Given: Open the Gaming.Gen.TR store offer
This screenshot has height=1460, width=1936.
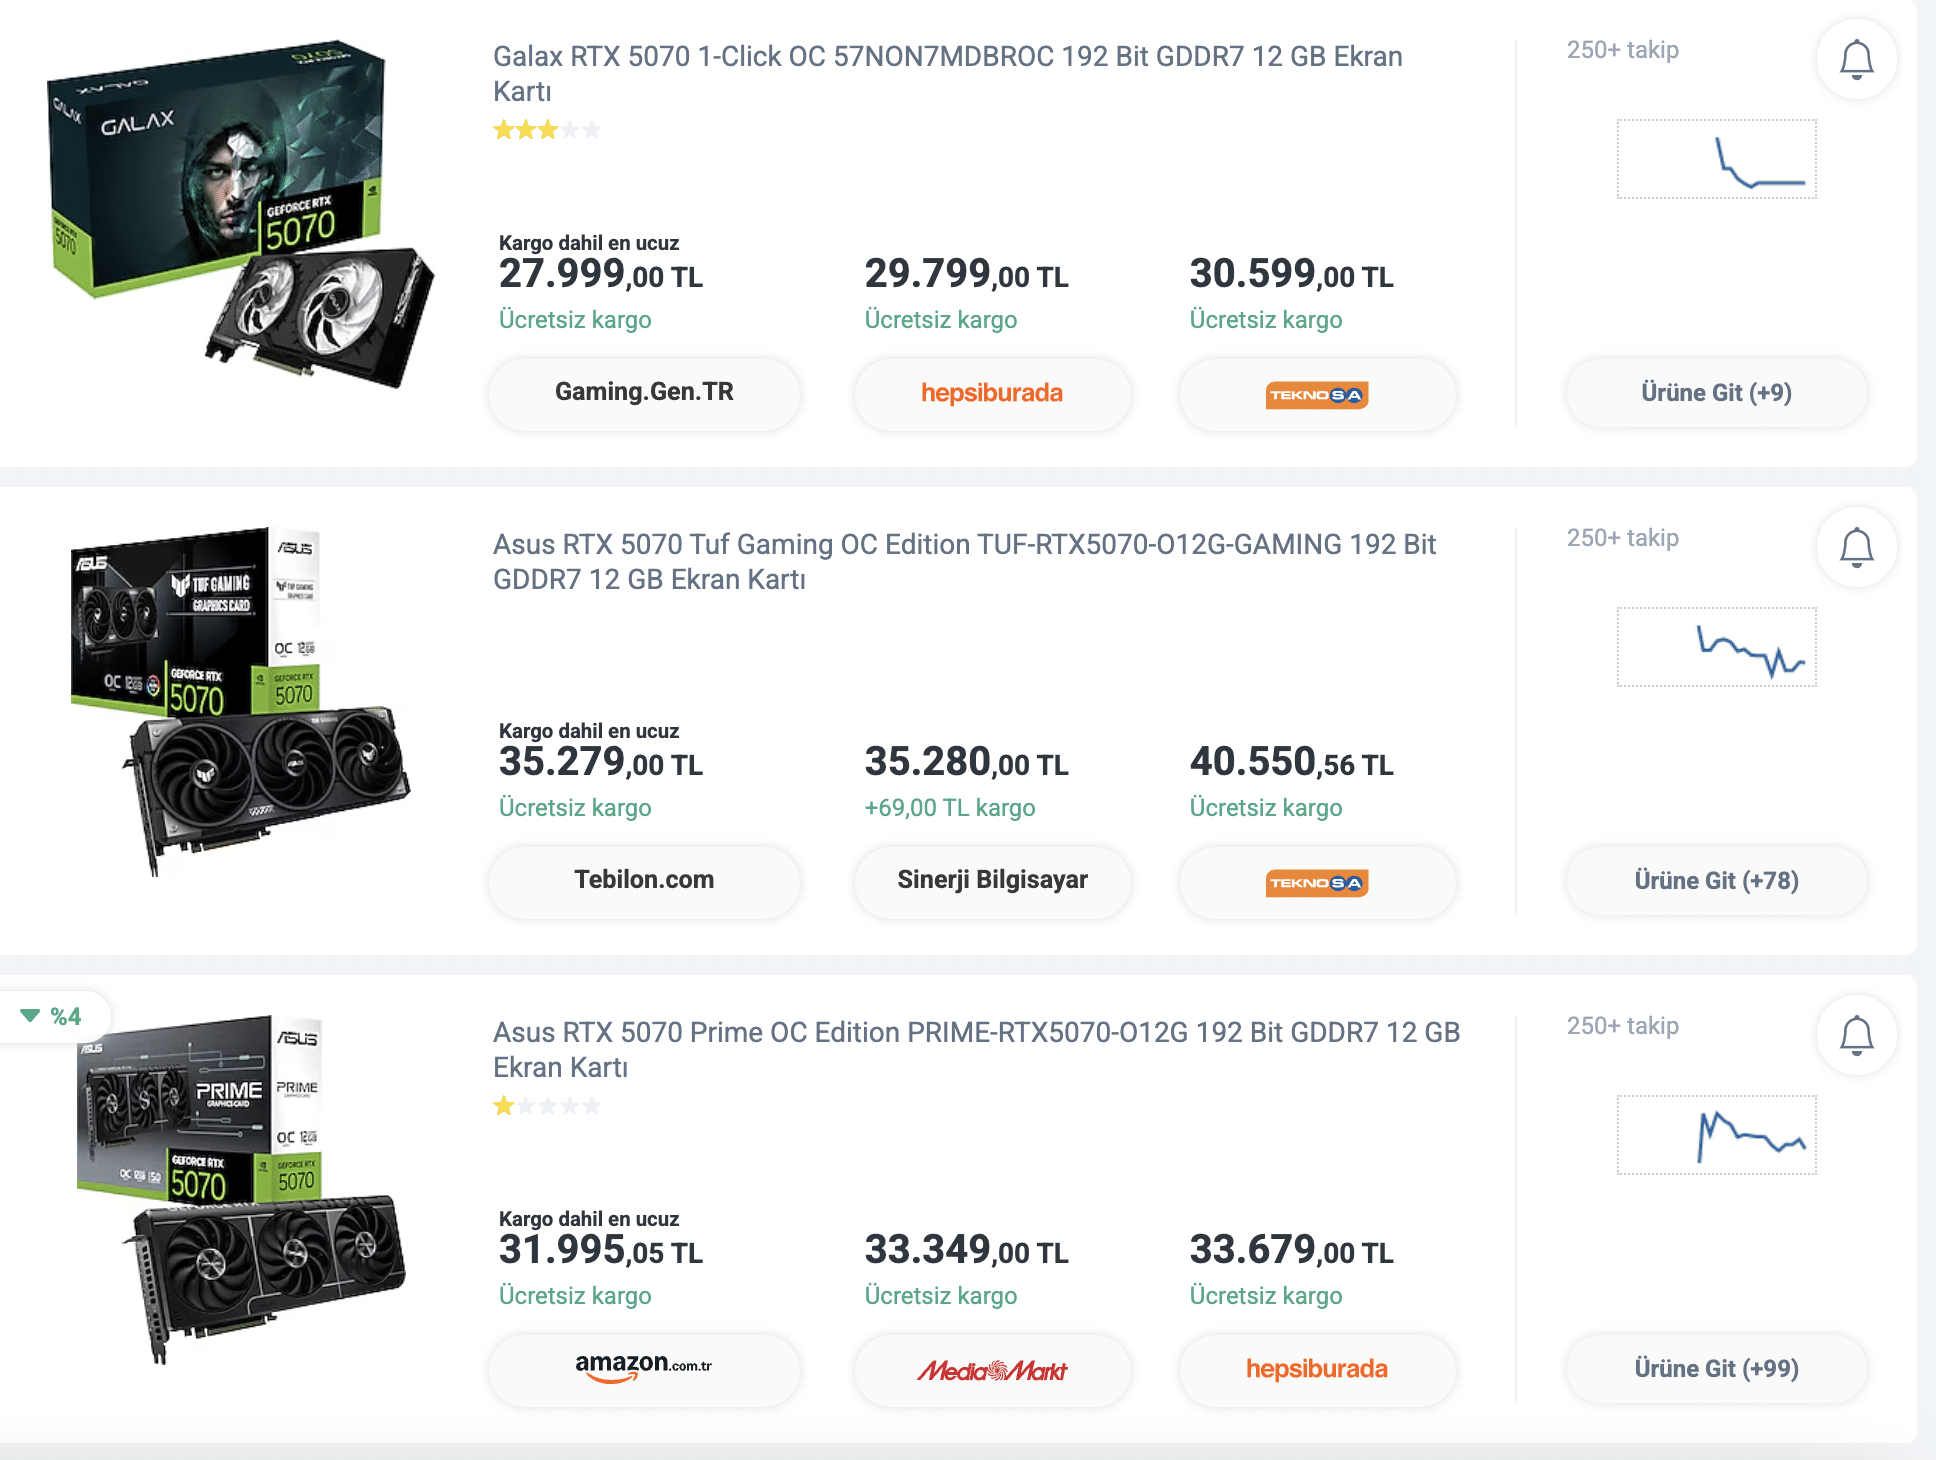Looking at the screenshot, I should point(644,393).
